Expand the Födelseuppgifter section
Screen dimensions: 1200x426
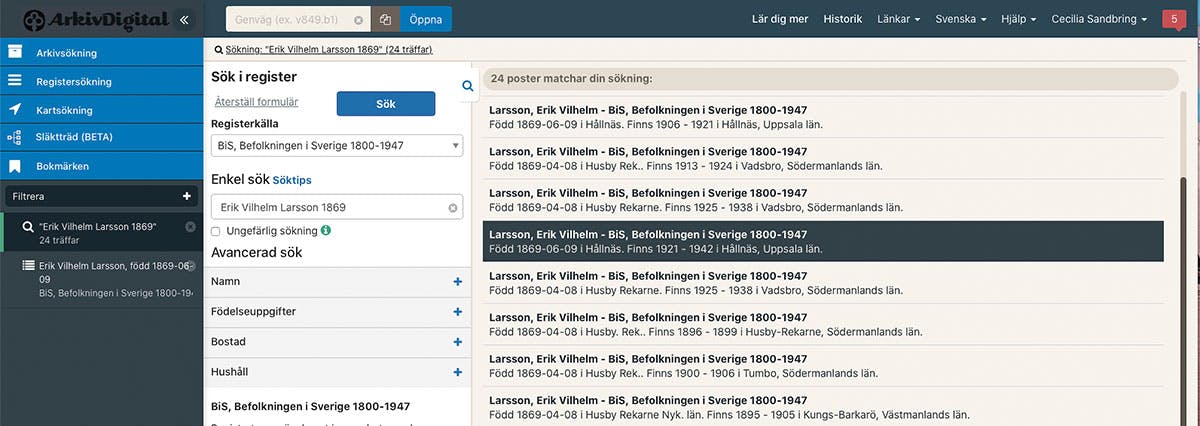(458, 312)
